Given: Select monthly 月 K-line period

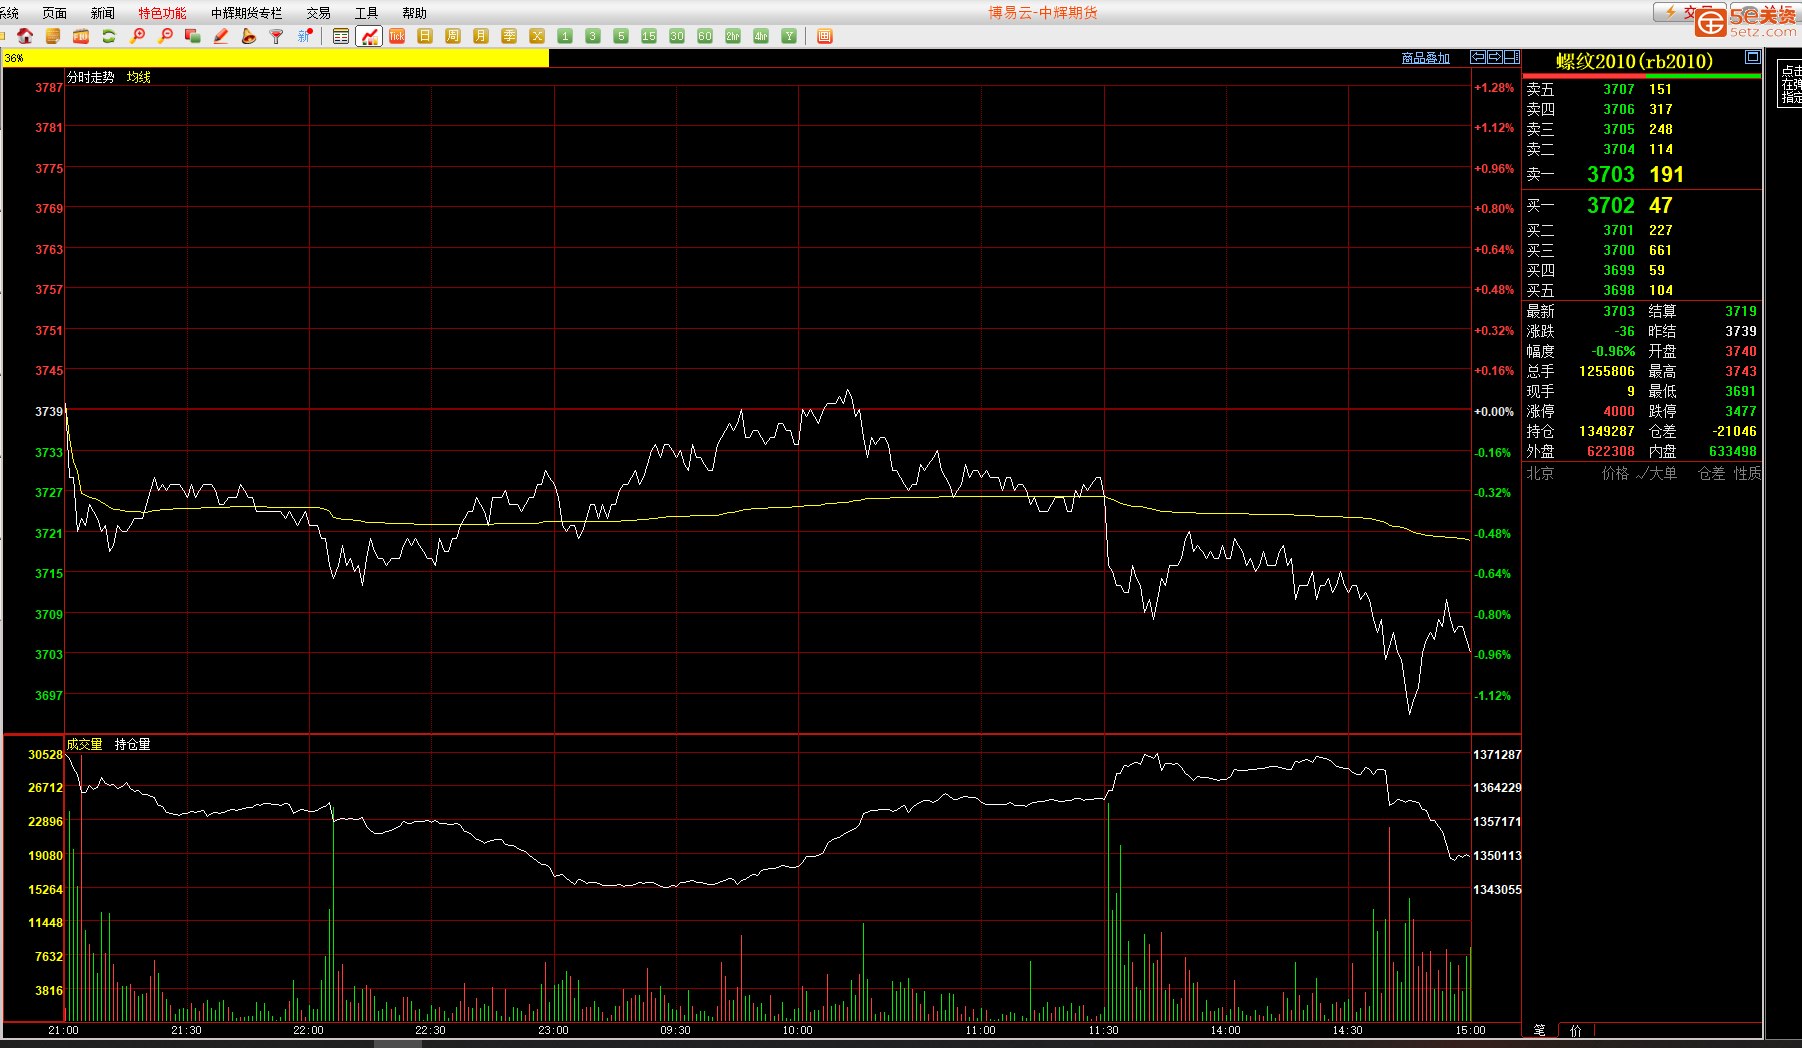Looking at the screenshot, I should (x=481, y=36).
